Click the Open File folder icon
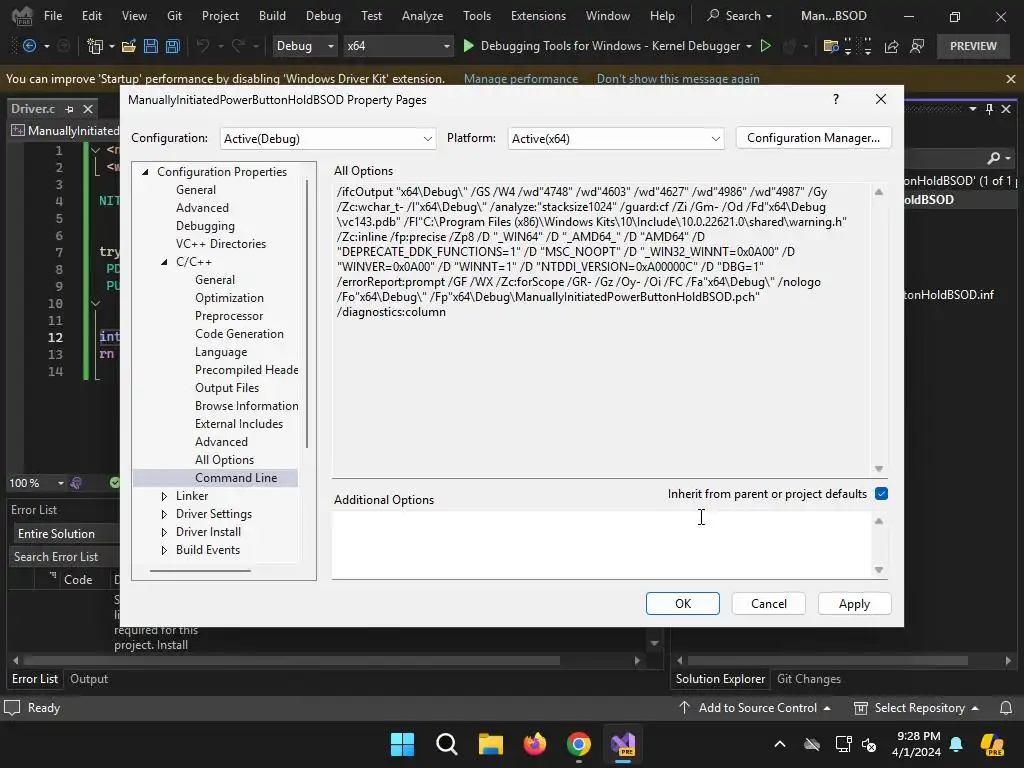The image size is (1024, 768). click(x=129, y=46)
